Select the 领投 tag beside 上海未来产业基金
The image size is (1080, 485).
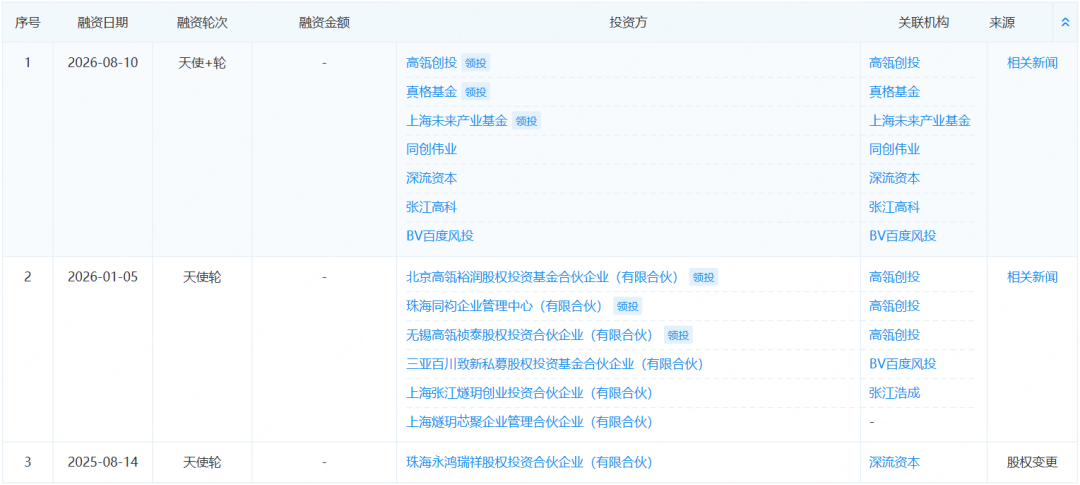(x=526, y=121)
